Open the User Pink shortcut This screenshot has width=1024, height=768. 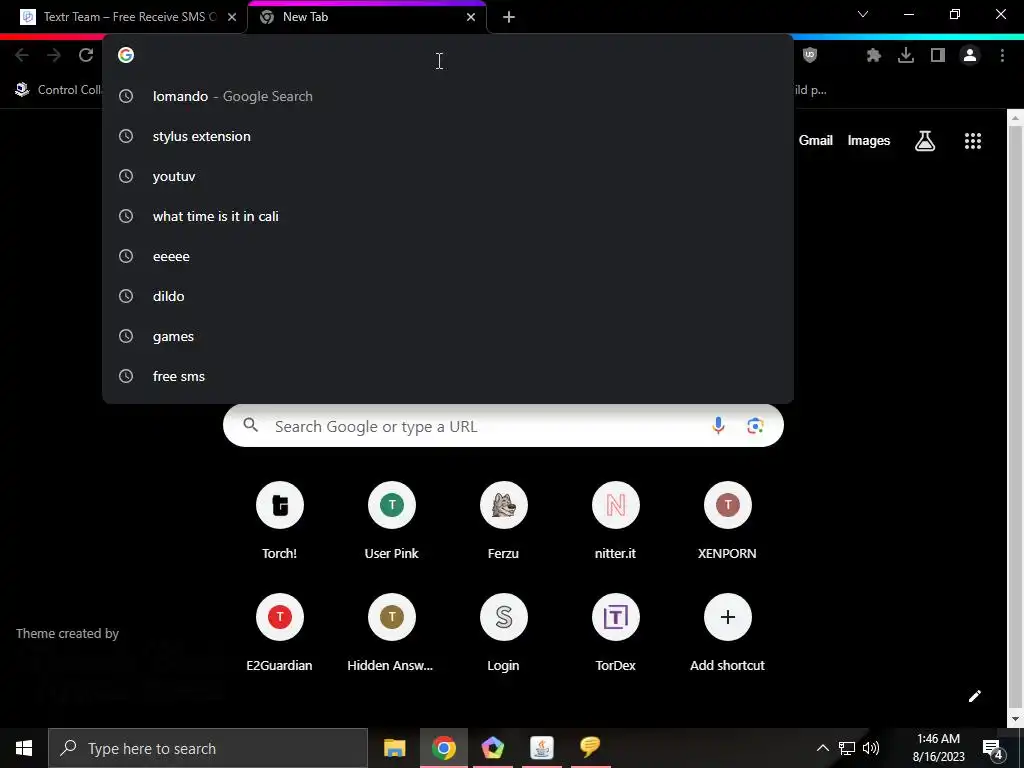point(391,520)
